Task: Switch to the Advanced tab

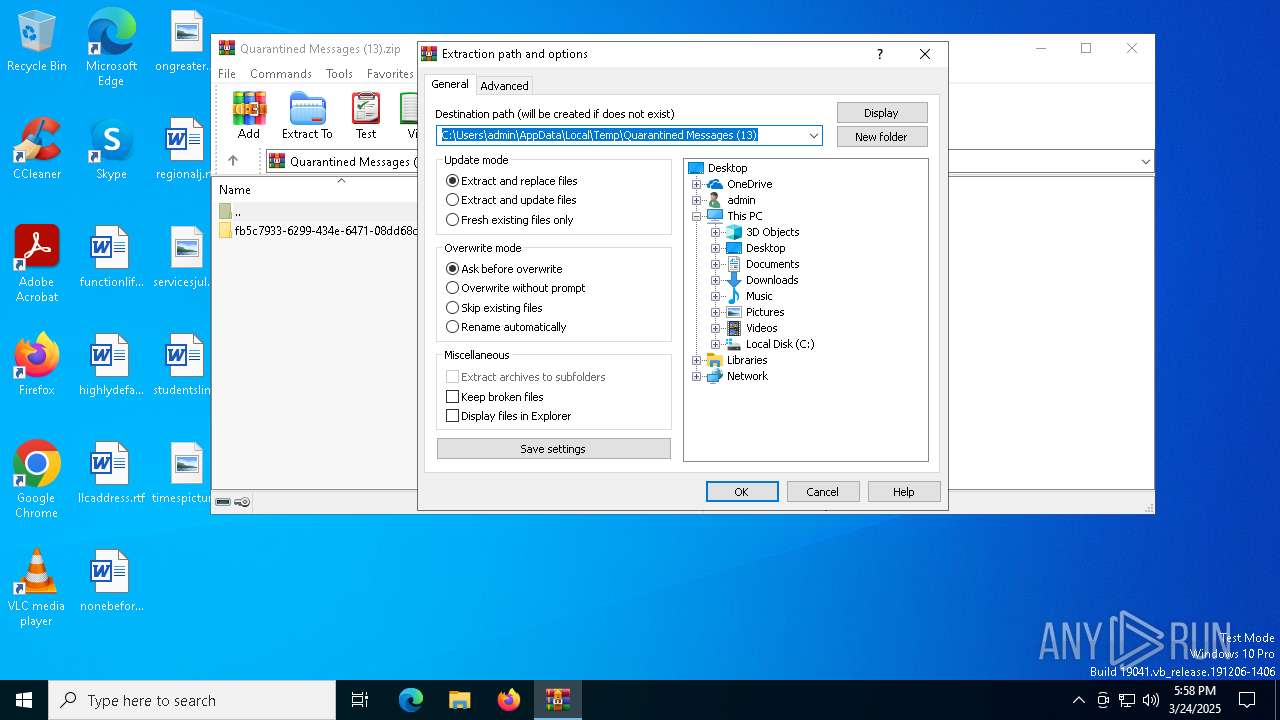Action: pos(504,86)
